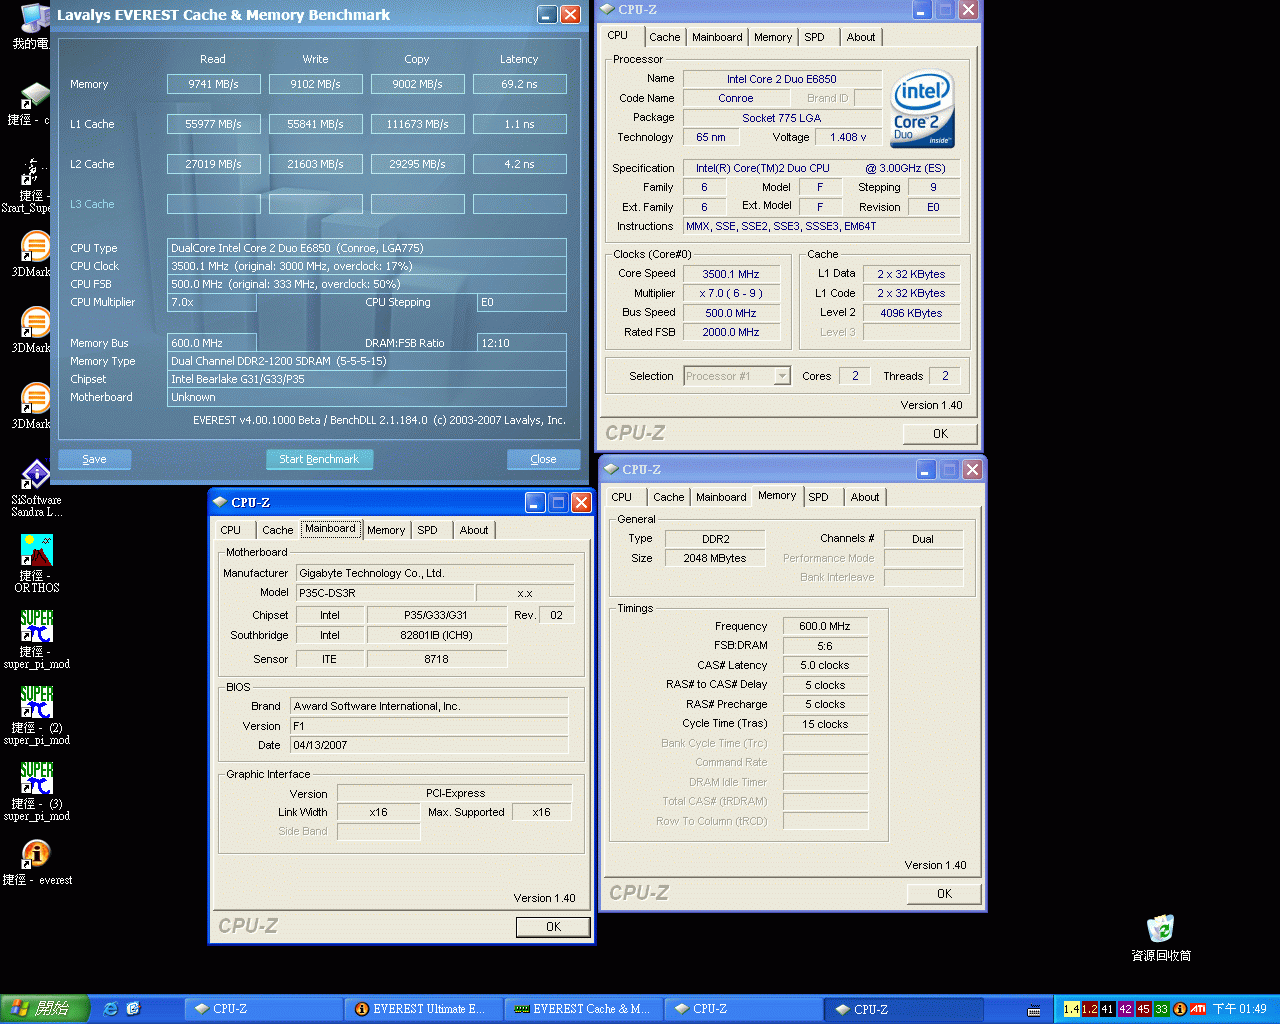Click the taskbar clock showing 01:49
The image size is (1280, 1024).
pyautogui.click(x=1240, y=1009)
